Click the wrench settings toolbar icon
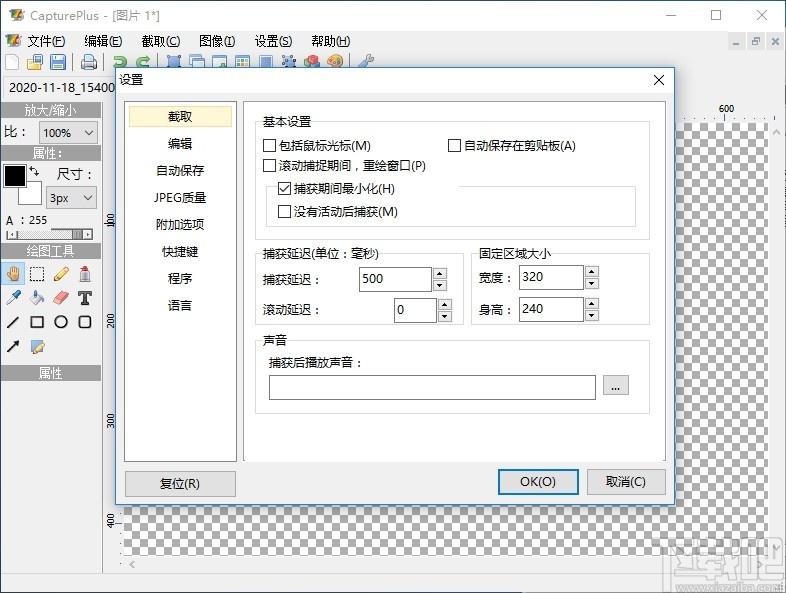Screen dimensions: 786x593 [x=365, y=61]
